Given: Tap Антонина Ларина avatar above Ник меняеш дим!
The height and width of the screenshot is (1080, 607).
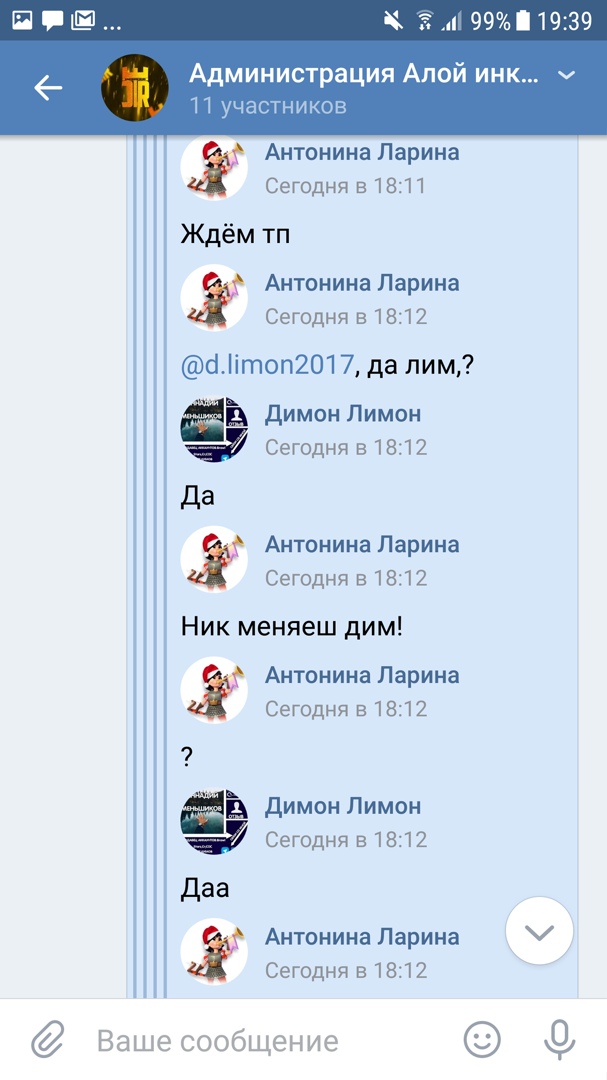Looking at the screenshot, I should 214,559.
